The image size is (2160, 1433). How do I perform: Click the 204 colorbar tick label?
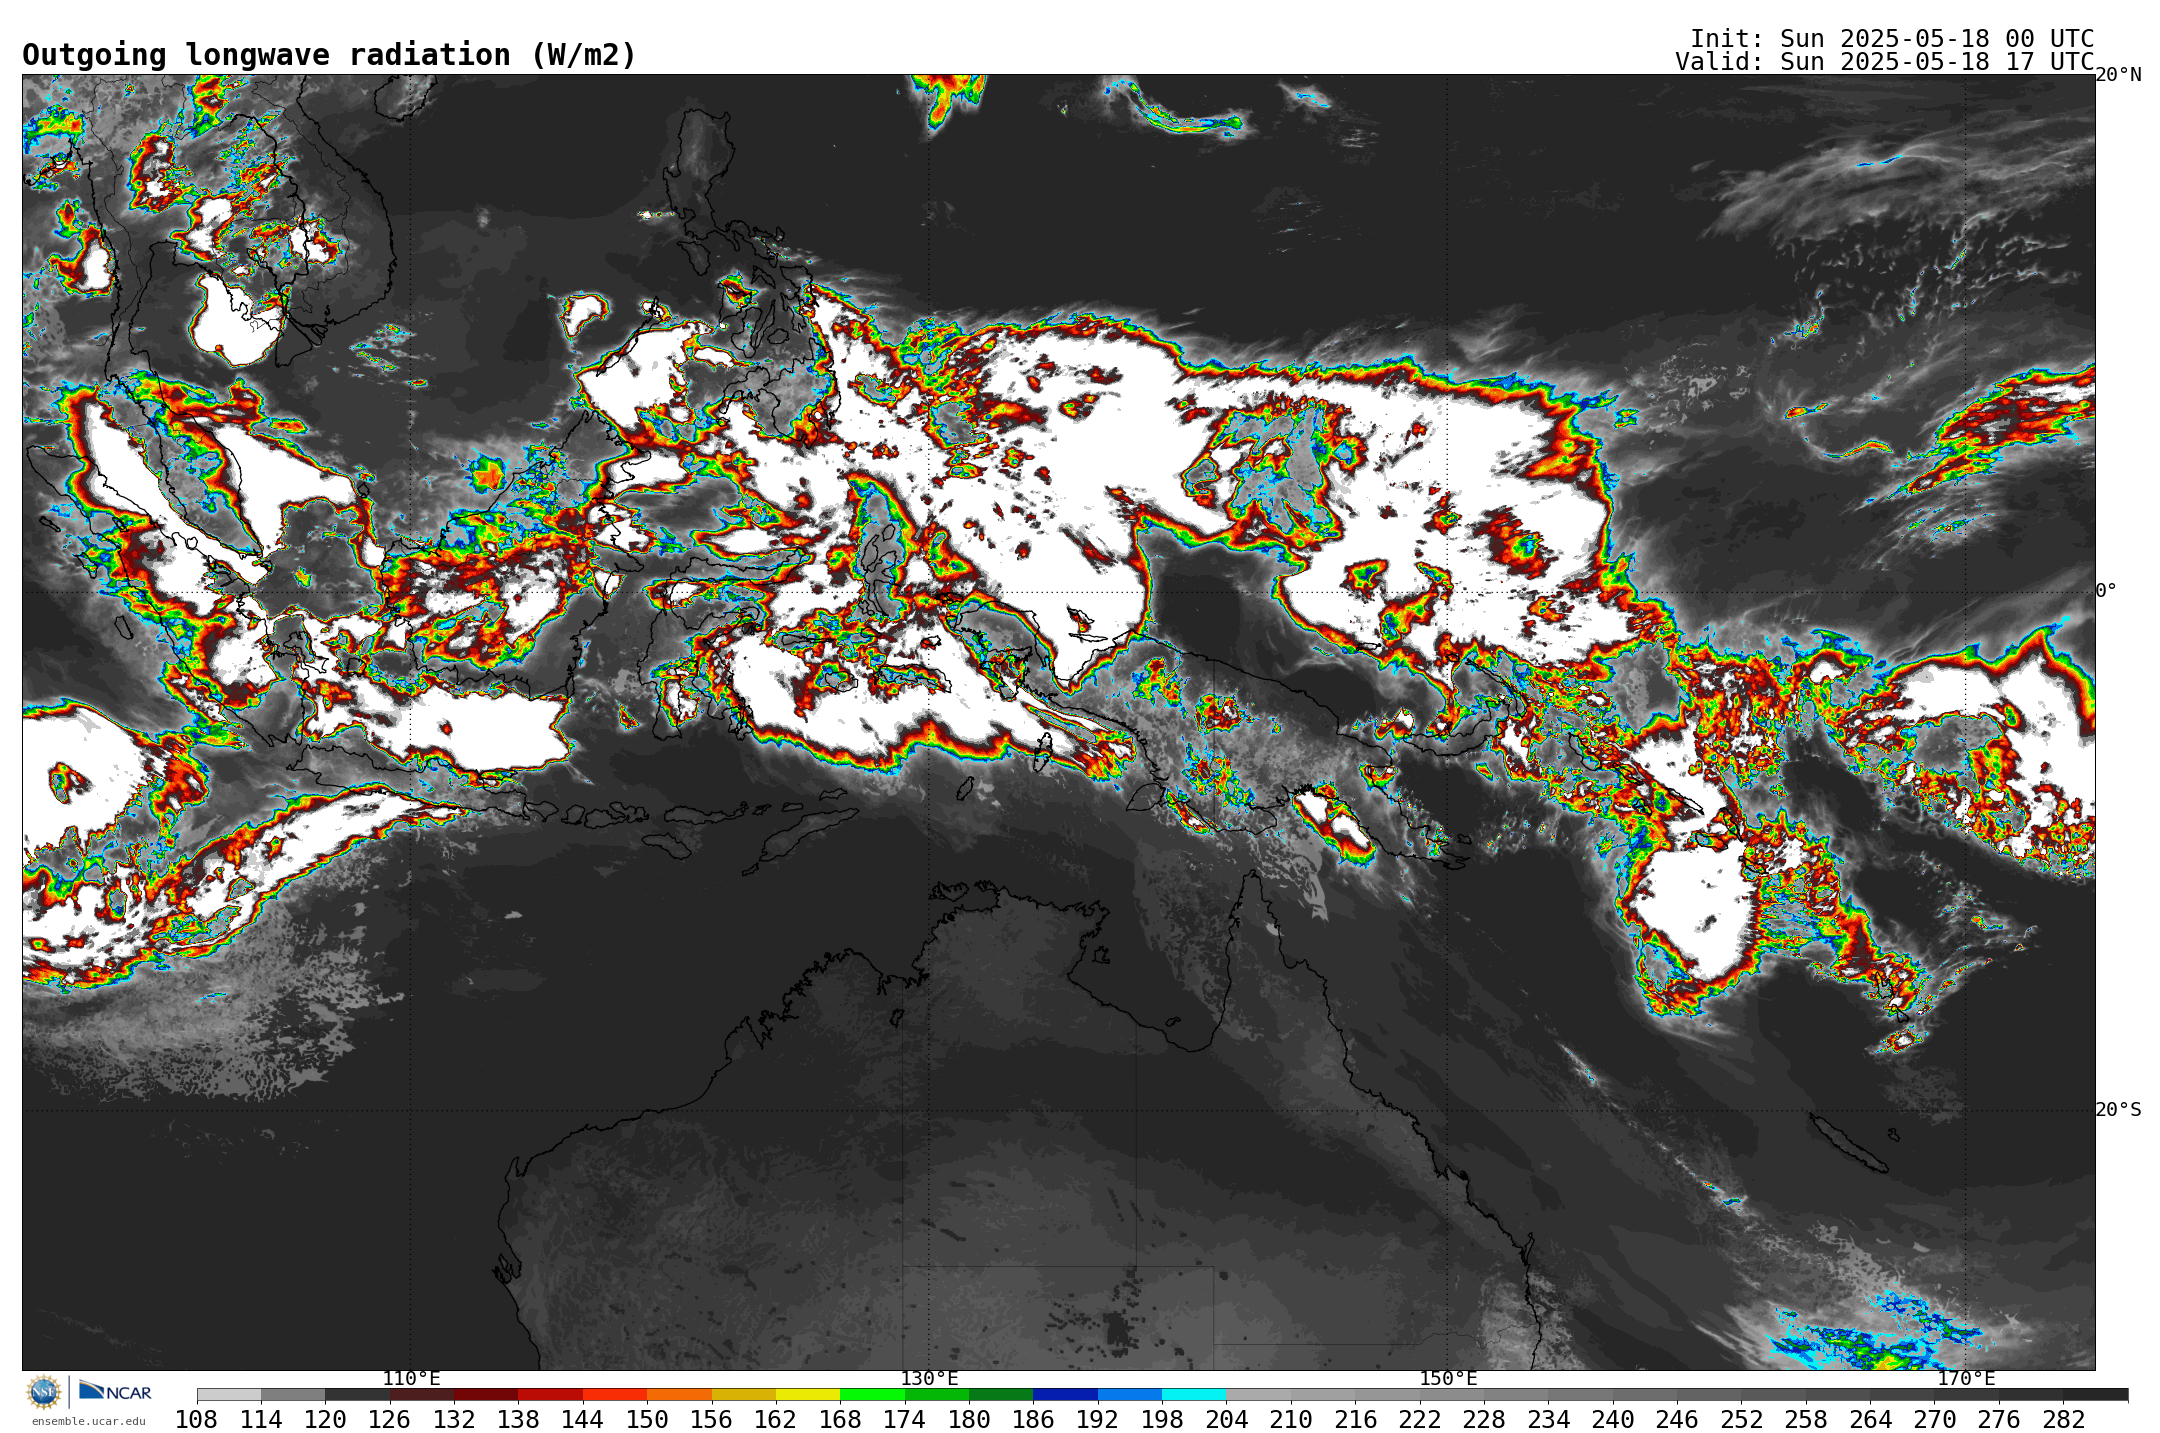tap(1226, 1420)
